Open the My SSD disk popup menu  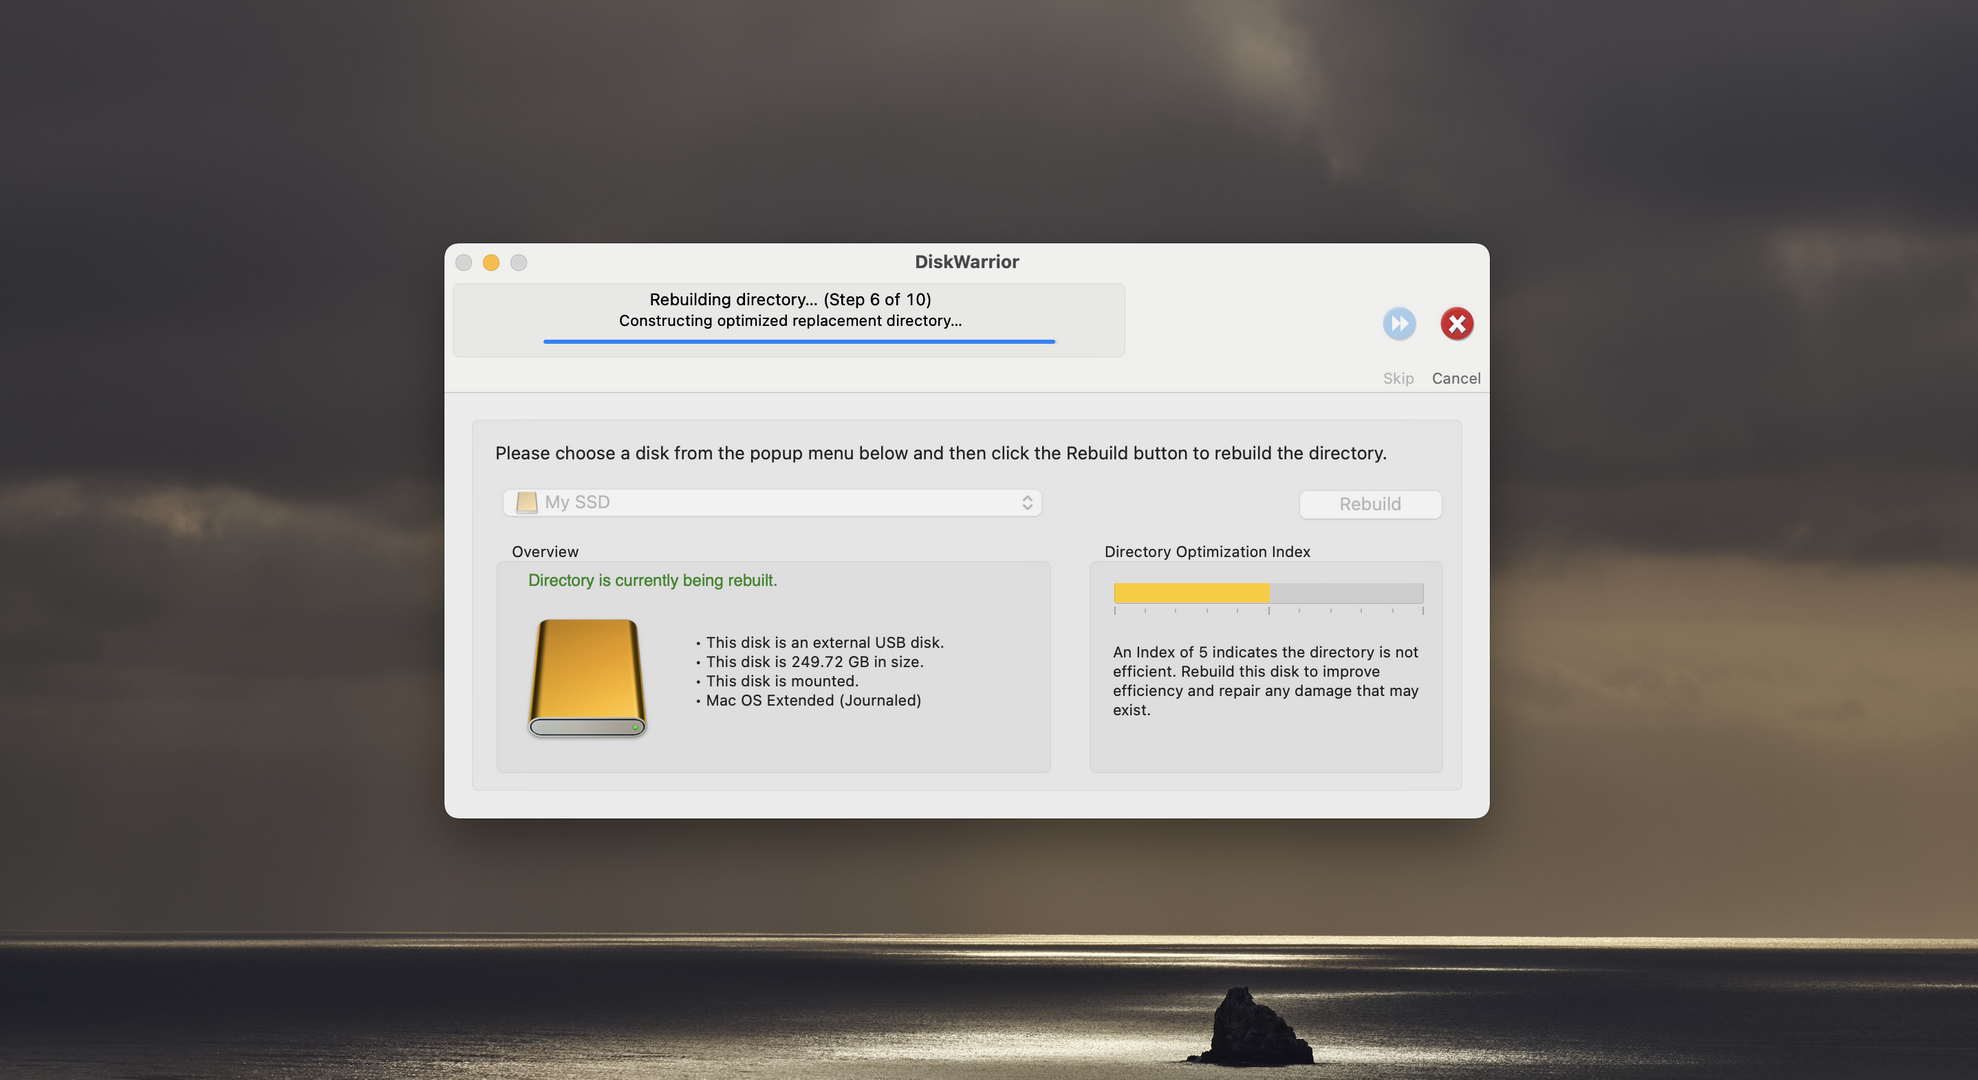point(772,503)
